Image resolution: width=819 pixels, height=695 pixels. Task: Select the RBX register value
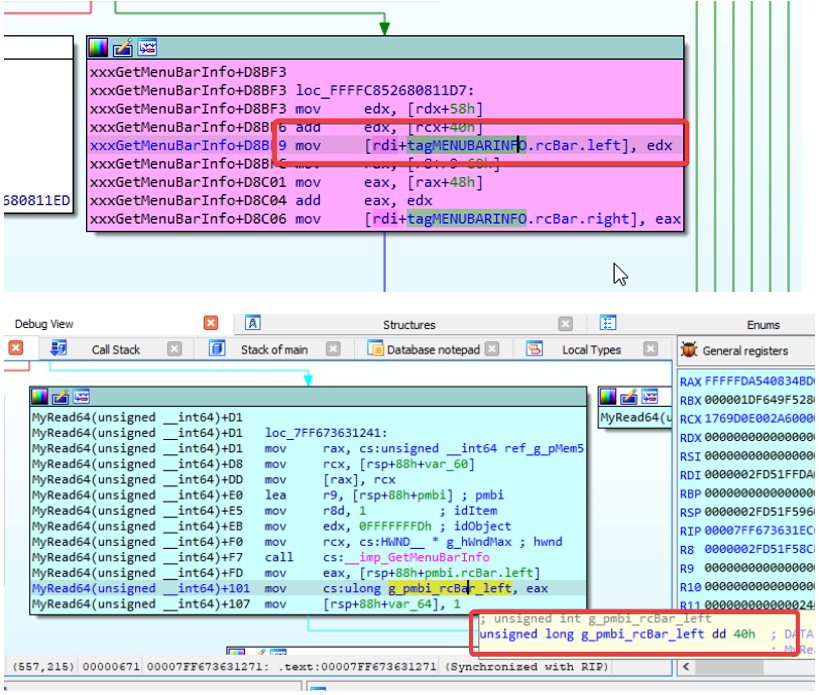click(759, 400)
